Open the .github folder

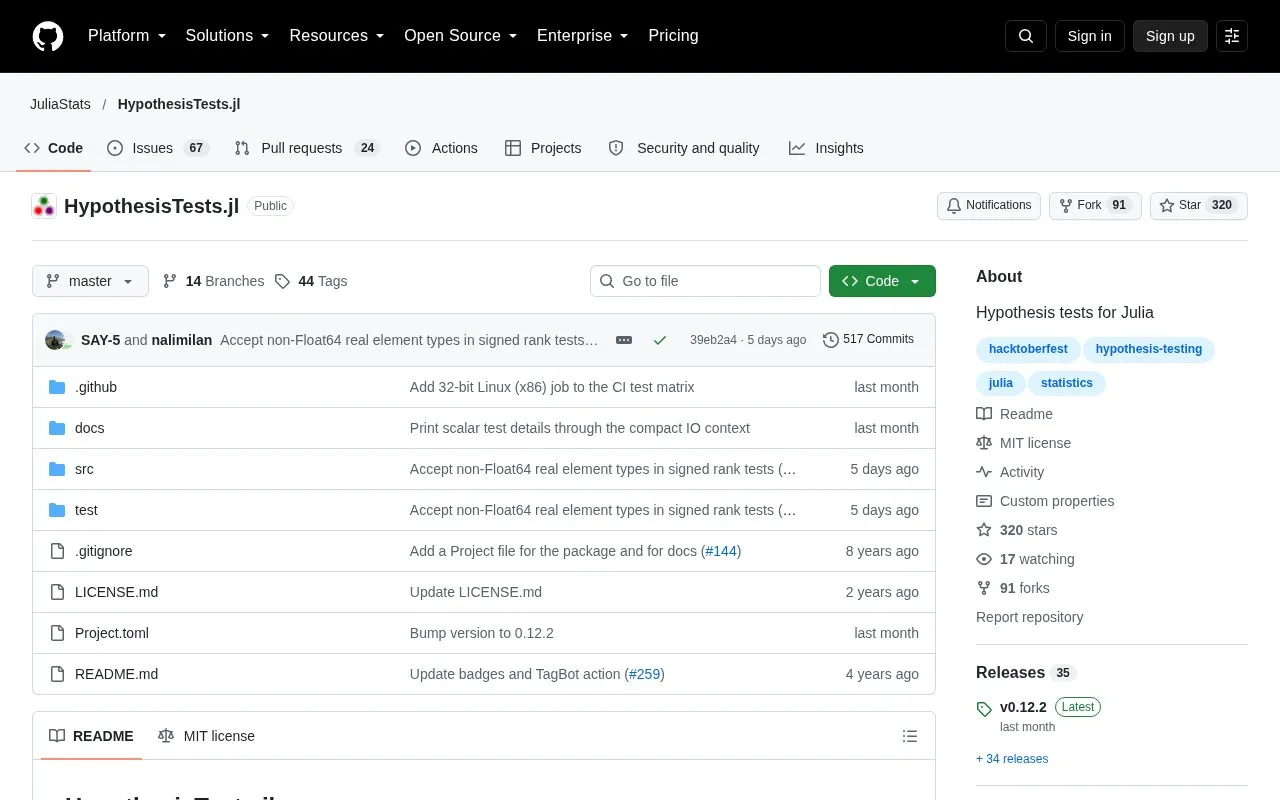click(x=96, y=387)
